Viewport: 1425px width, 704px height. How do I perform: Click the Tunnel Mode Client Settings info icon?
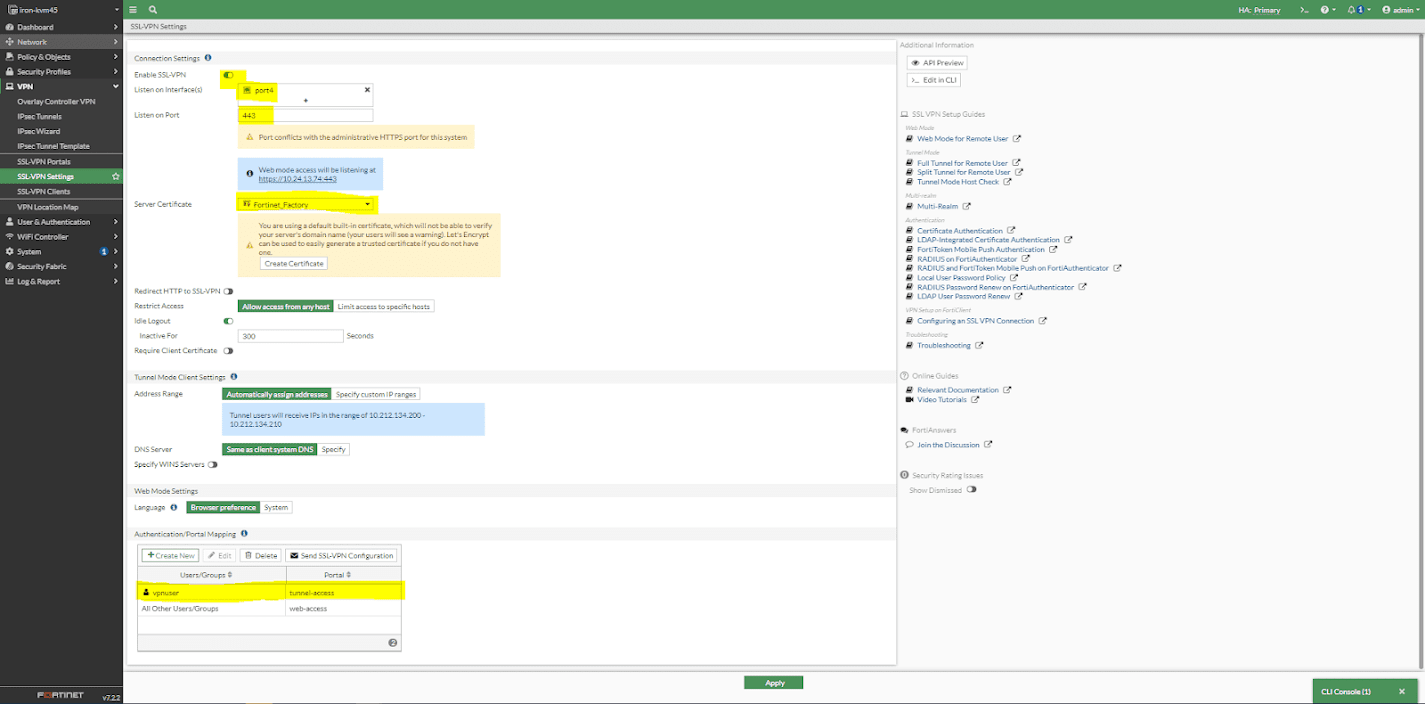pyautogui.click(x=234, y=377)
